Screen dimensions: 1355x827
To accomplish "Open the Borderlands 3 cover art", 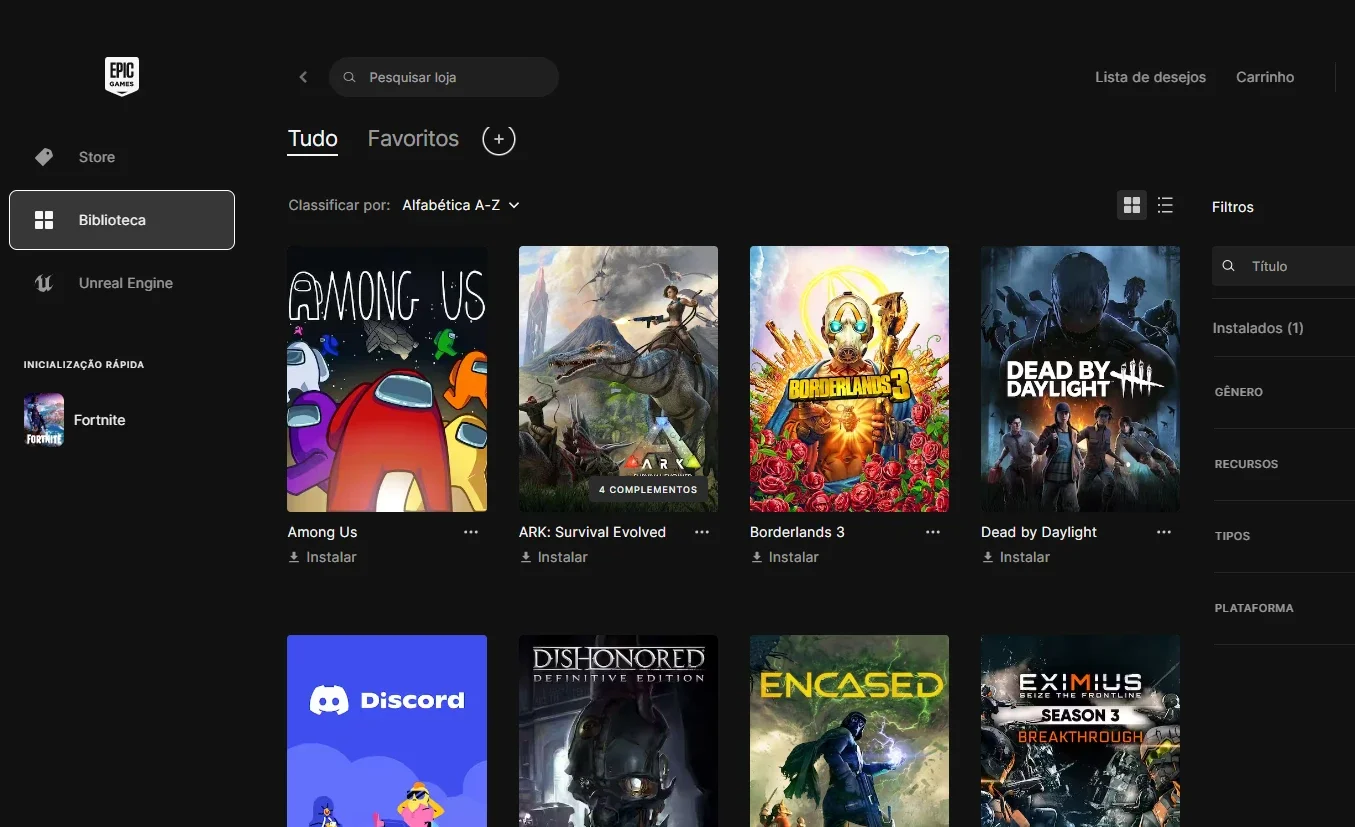I will point(849,379).
